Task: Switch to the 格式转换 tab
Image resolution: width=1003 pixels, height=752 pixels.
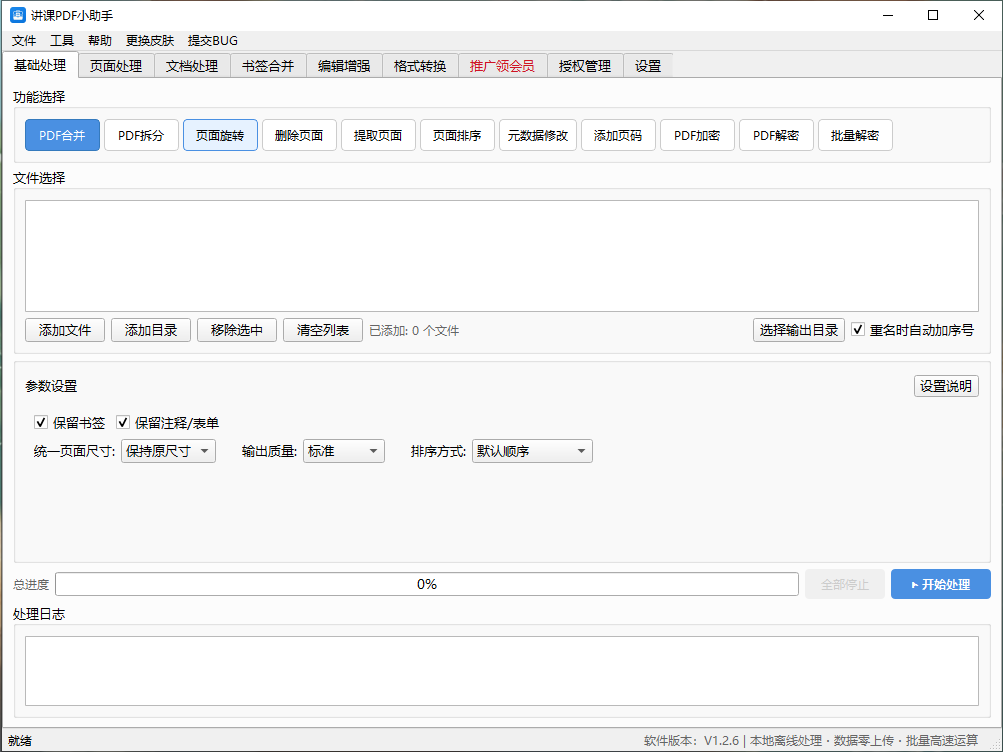Action: (420, 67)
